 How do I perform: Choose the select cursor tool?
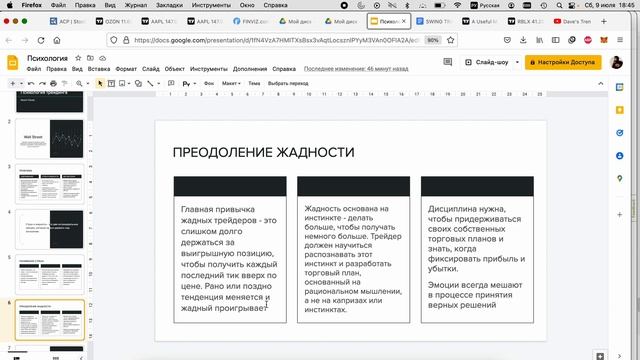pyautogui.click(x=100, y=83)
